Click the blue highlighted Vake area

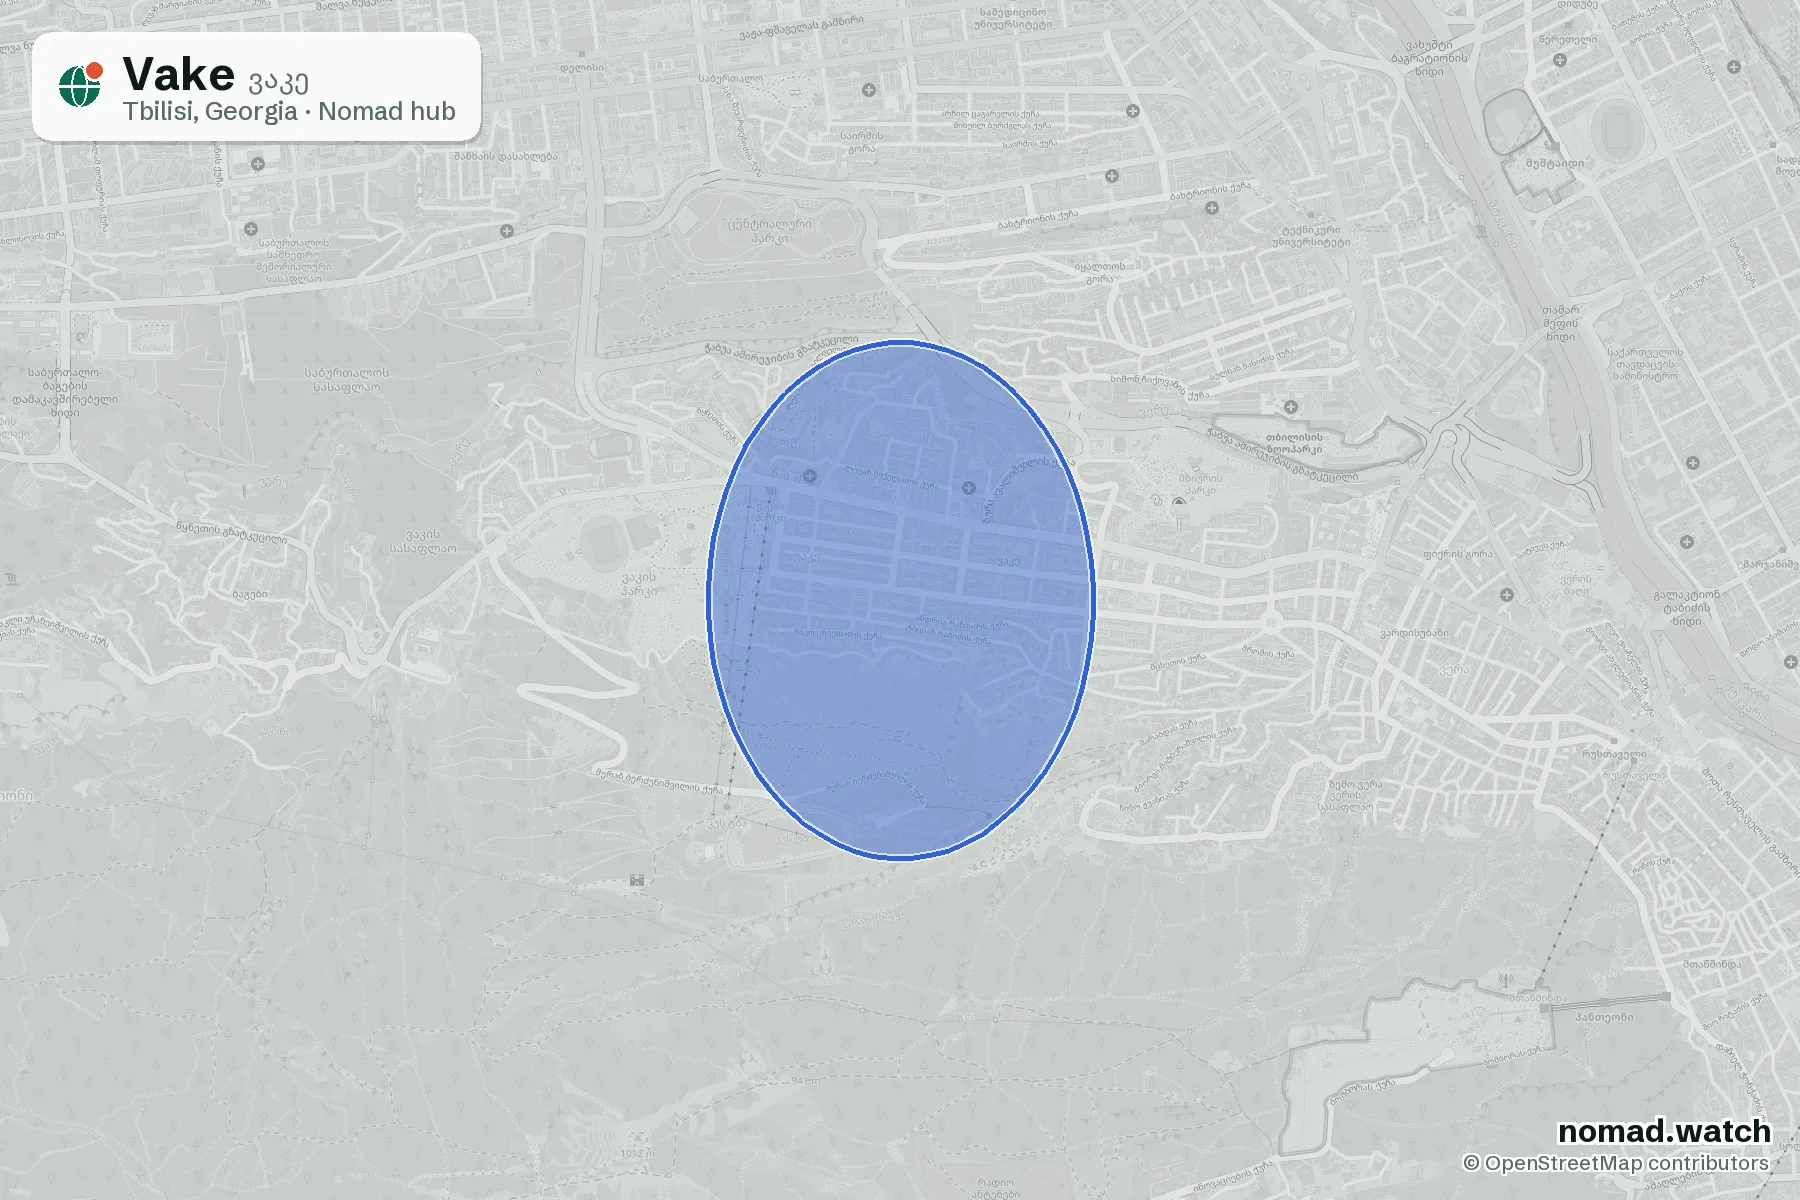tap(901, 600)
